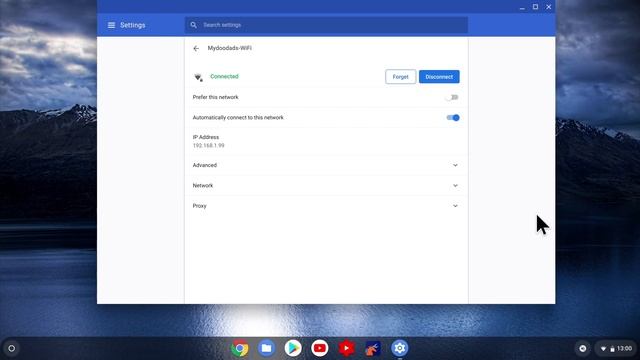Launch Chrome from the shelf

tap(240, 348)
